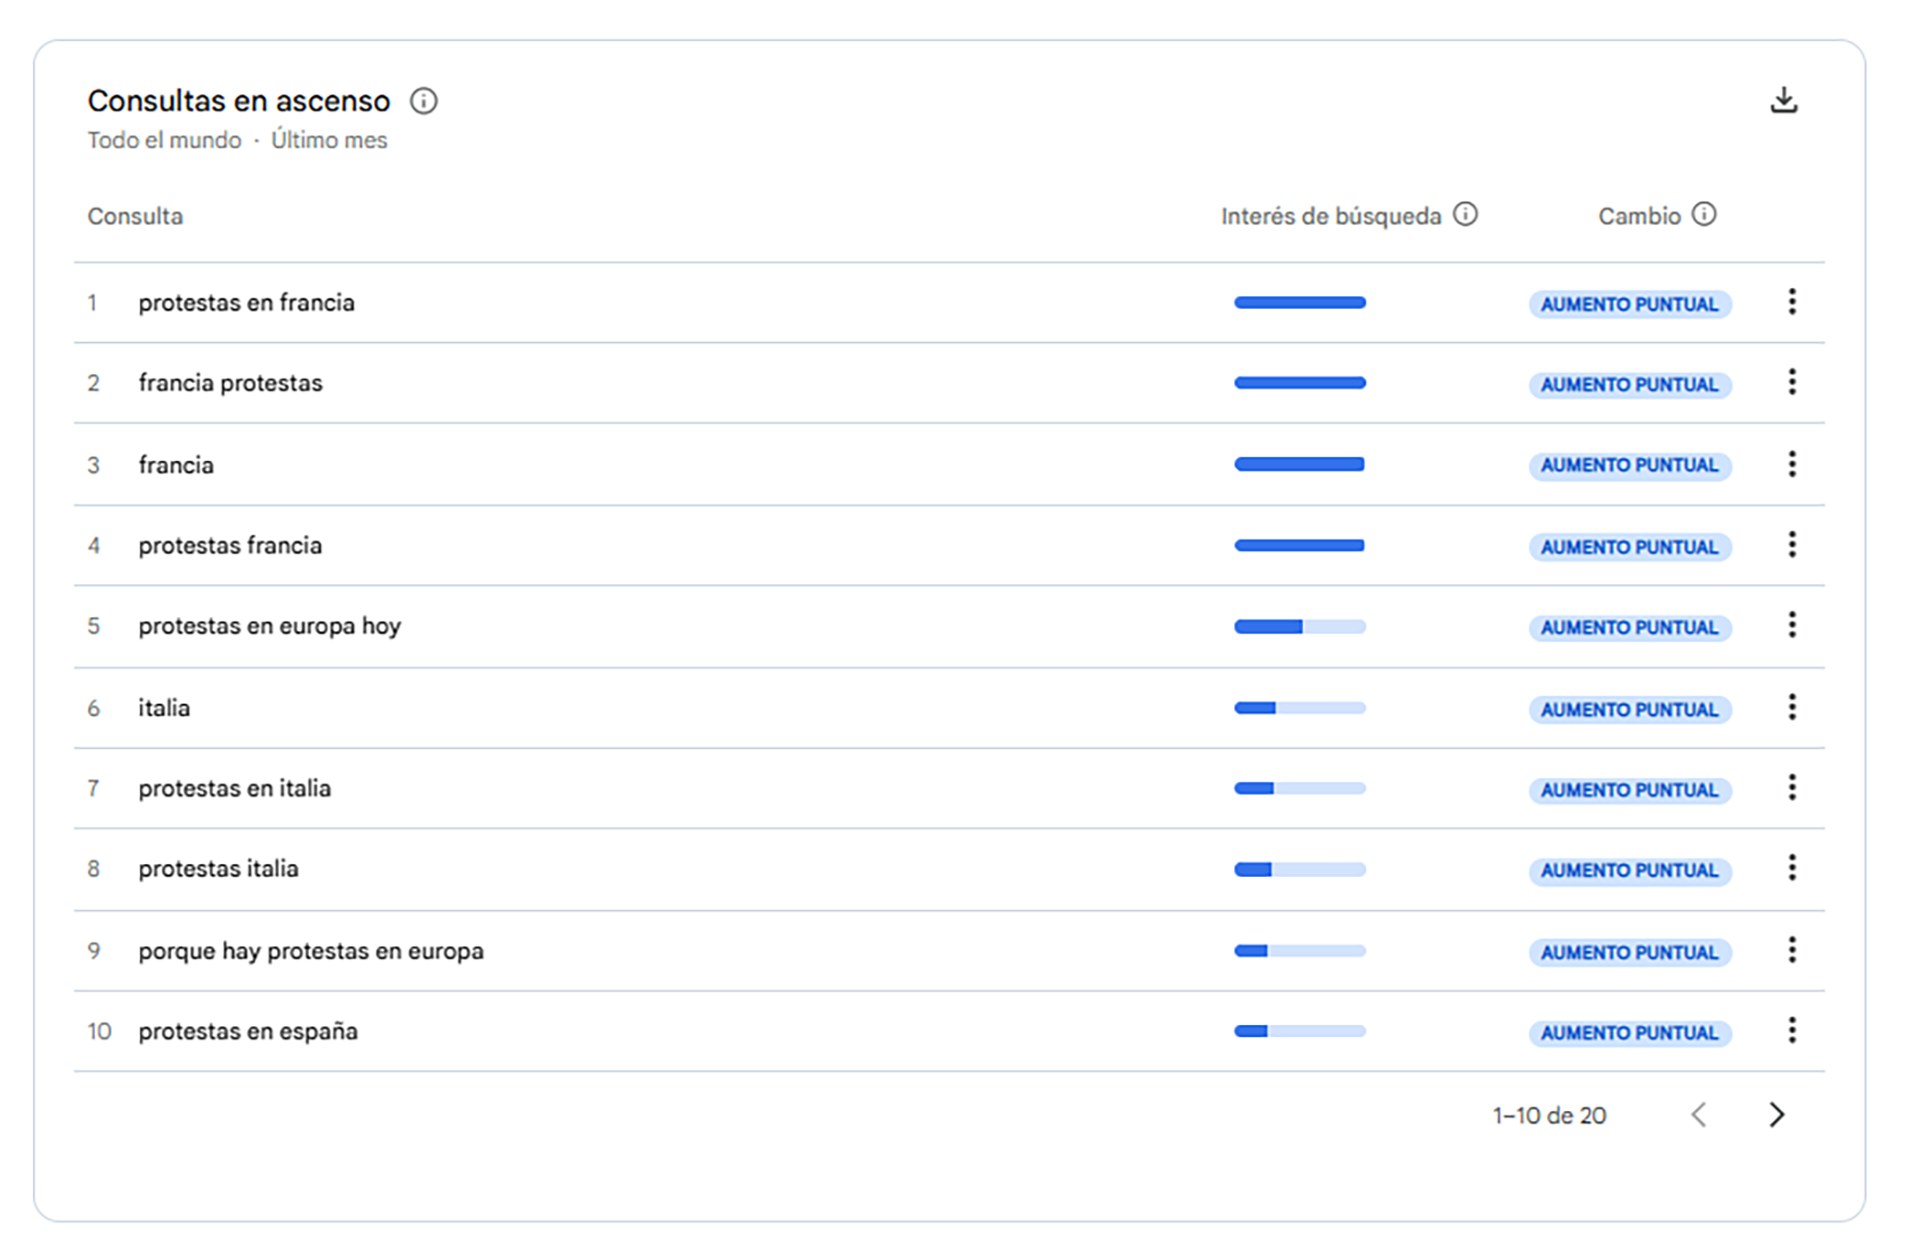Click the Cambio column header text
Screen dimensions: 1920x1239
(x=1638, y=217)
